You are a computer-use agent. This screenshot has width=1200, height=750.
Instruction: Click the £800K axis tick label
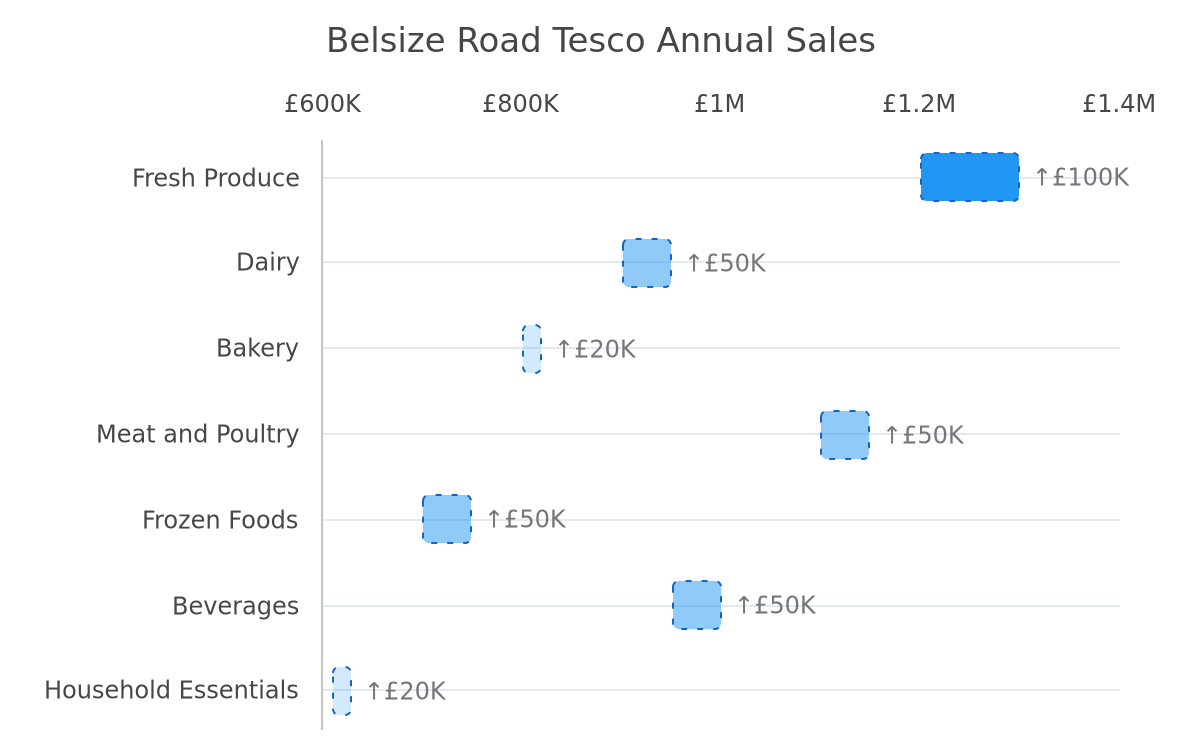pos(521,104)
